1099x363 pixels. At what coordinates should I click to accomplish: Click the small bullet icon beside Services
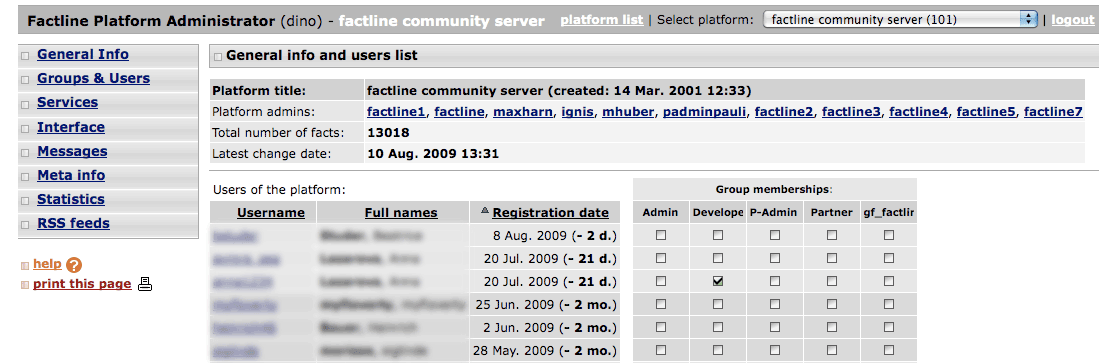pos(25,104)
